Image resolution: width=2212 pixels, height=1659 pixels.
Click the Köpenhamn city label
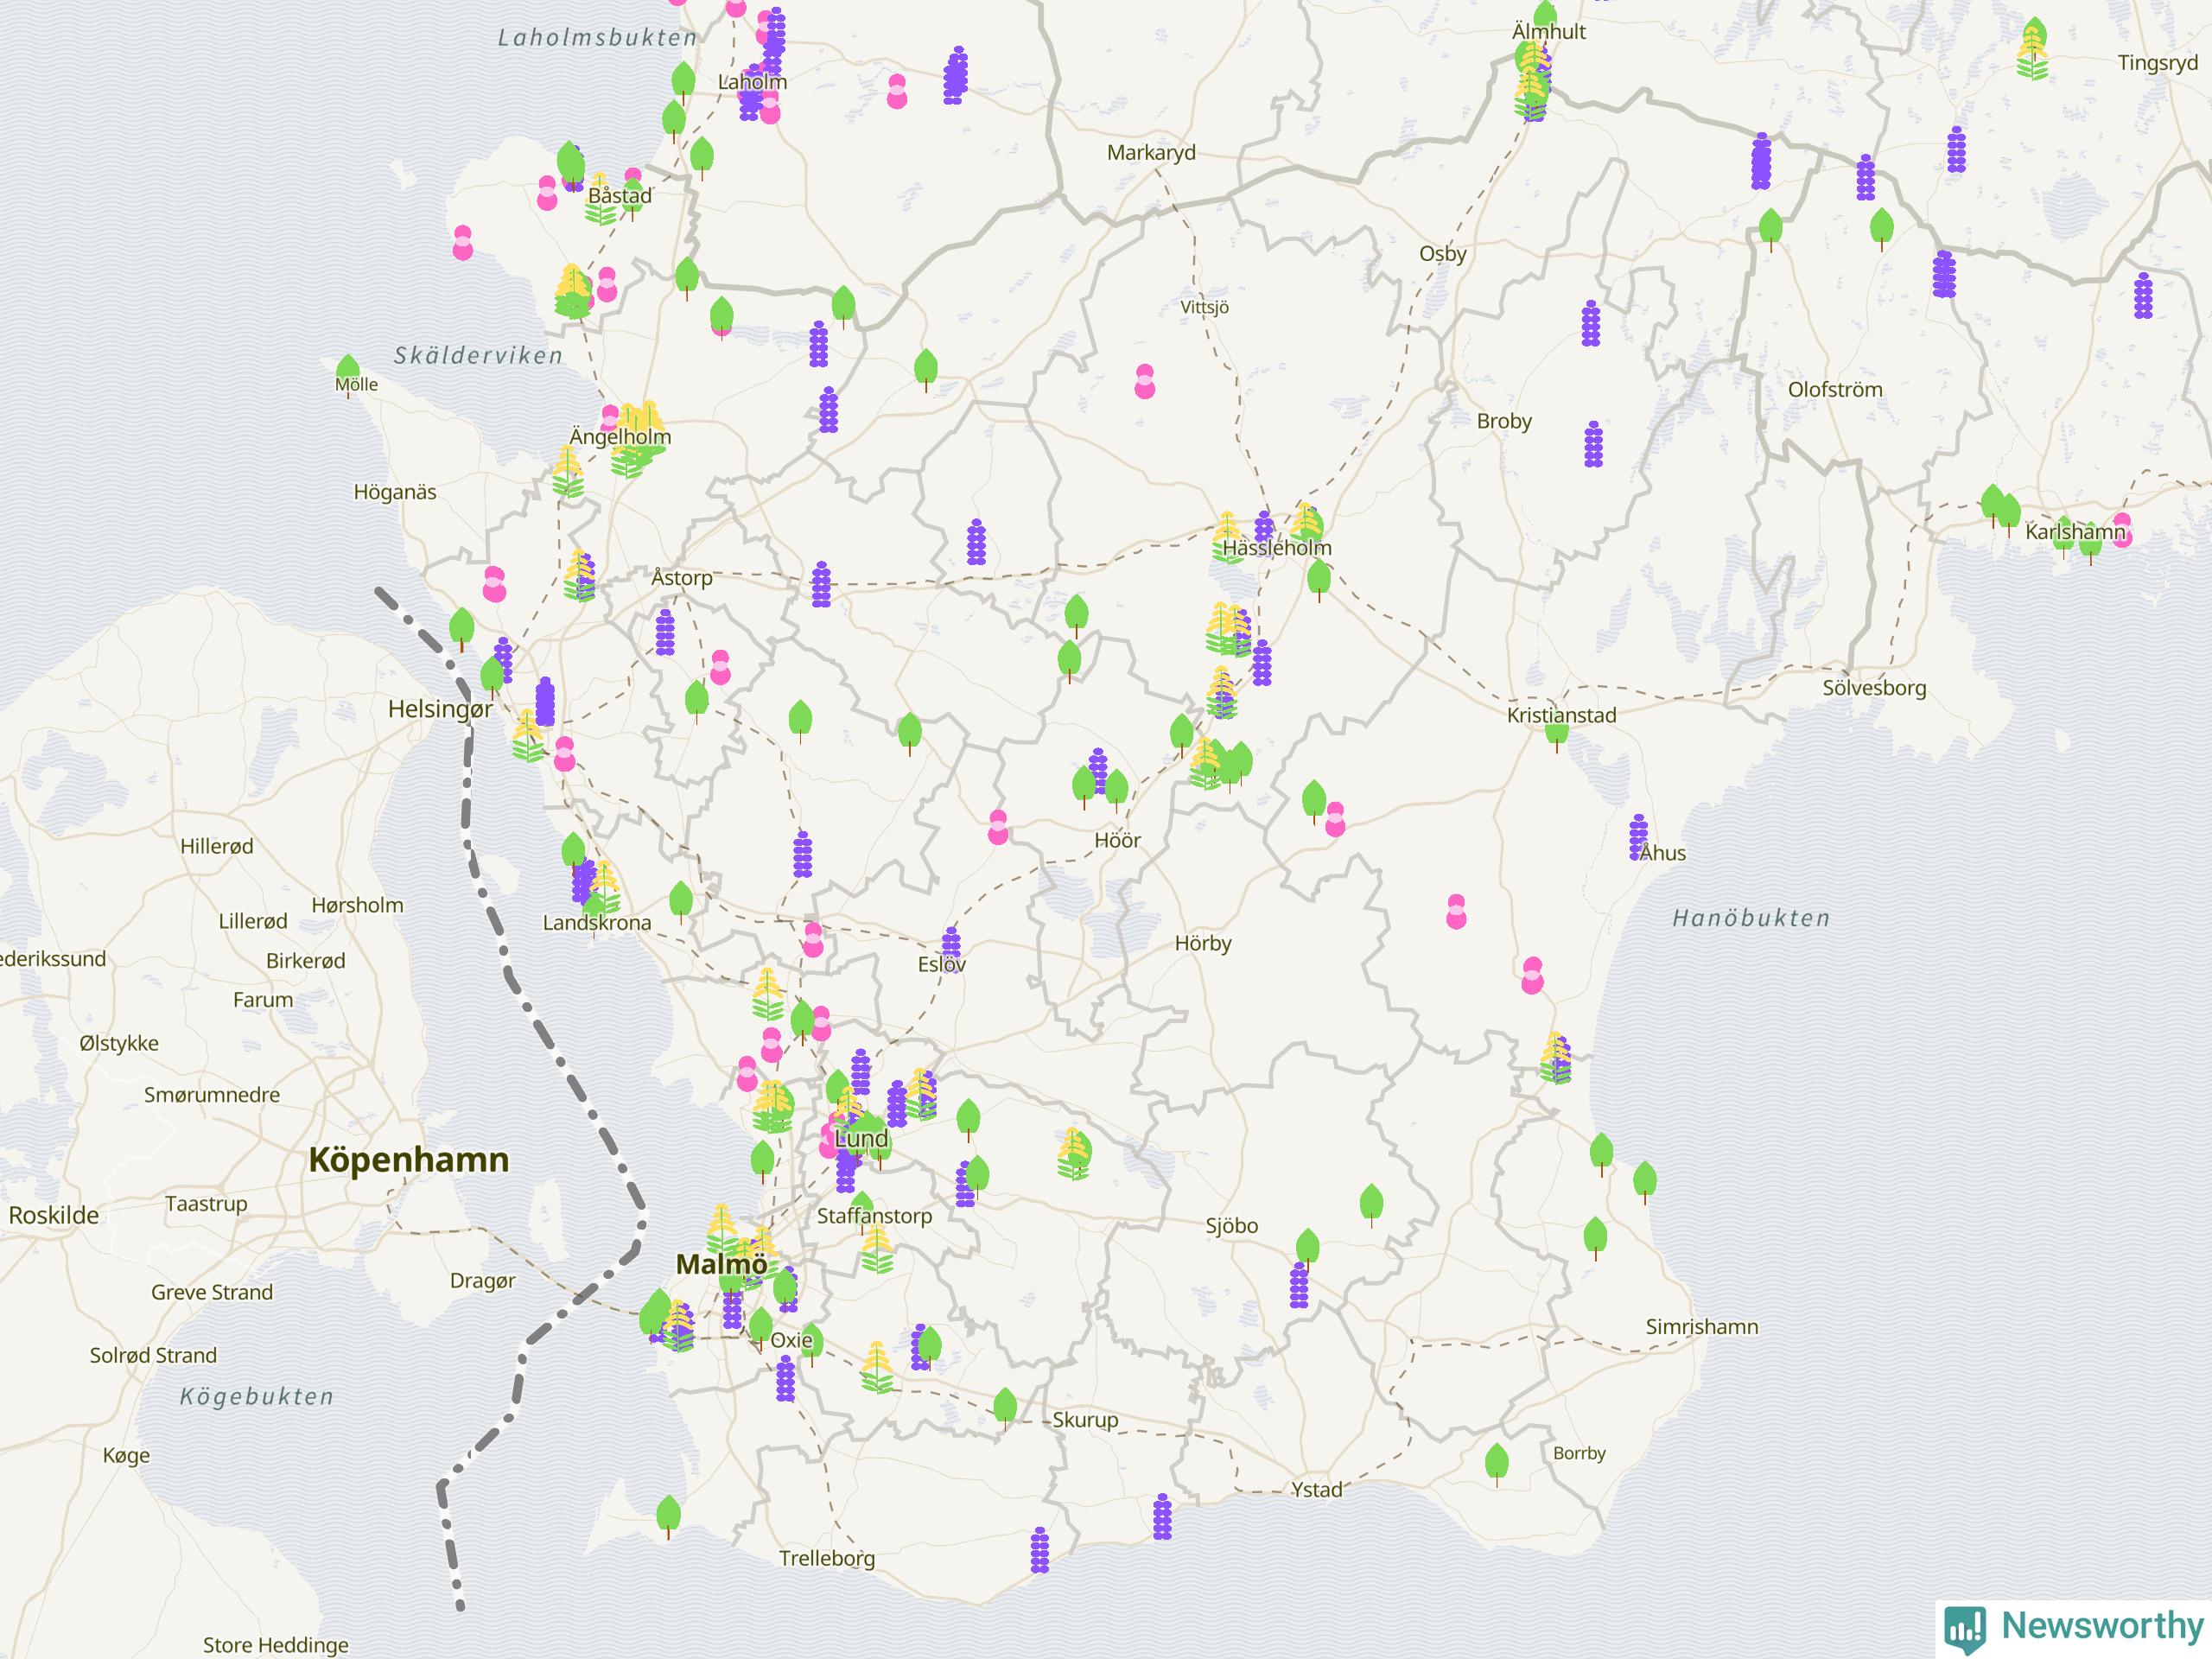coord(409,1159)
